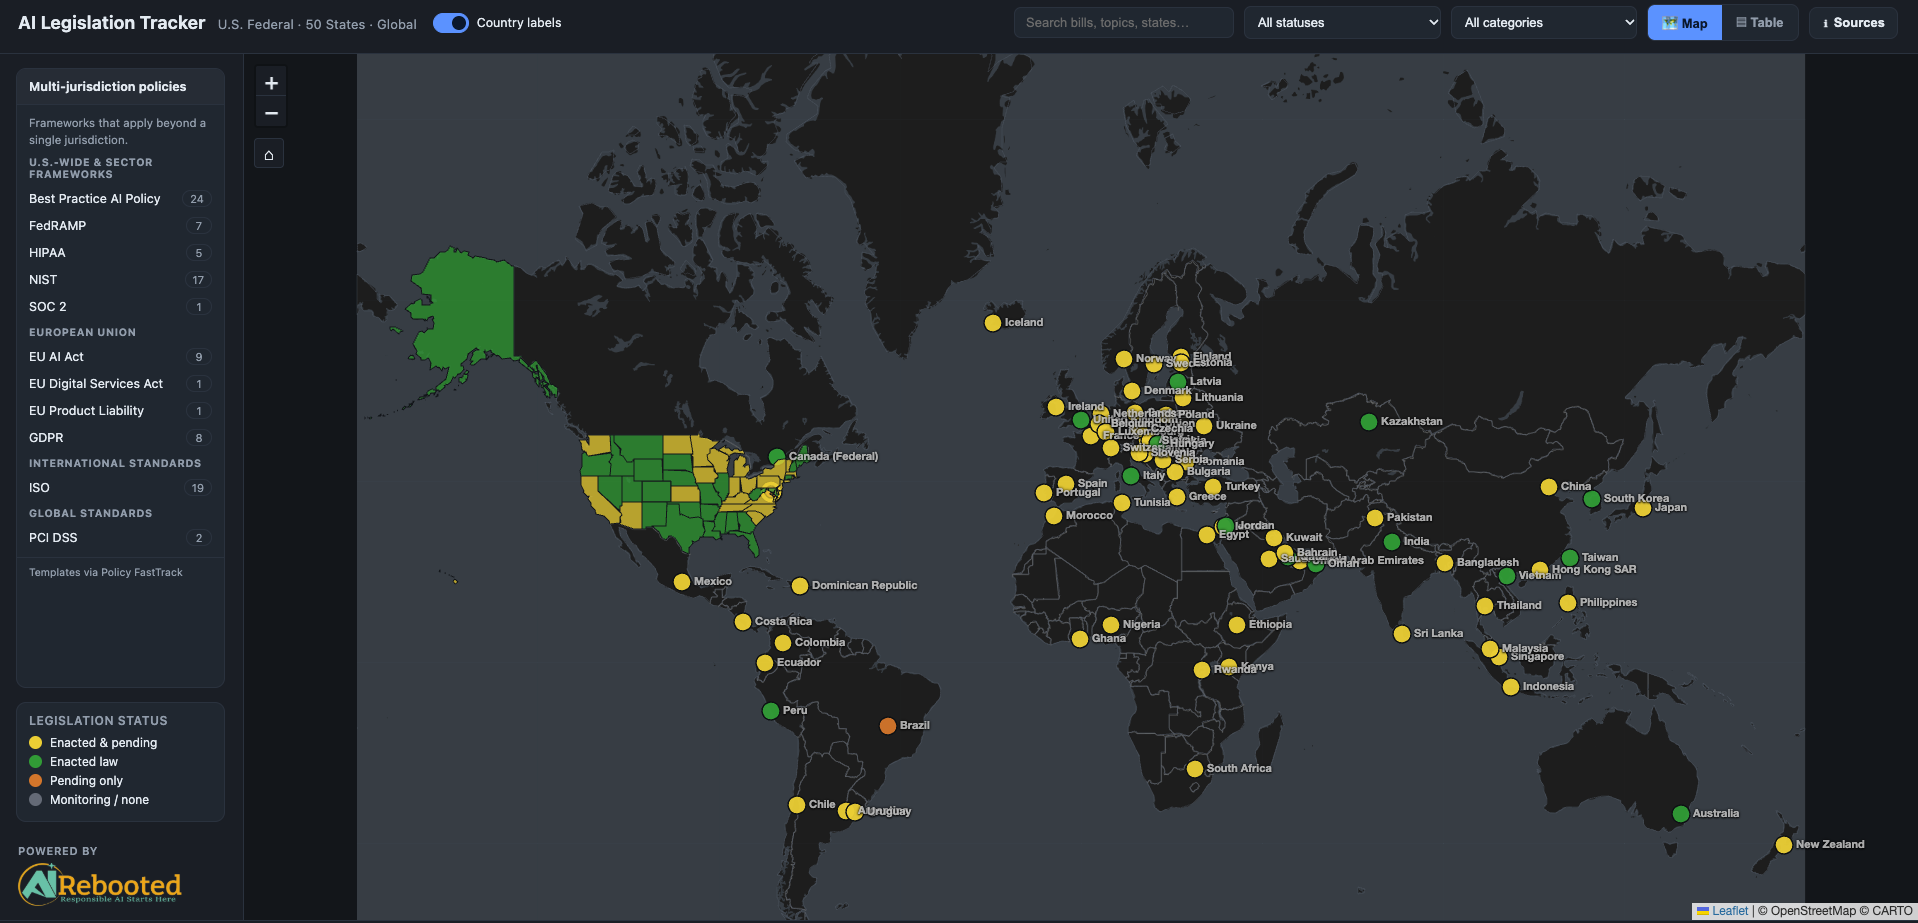The width and height of the screenshot is (1918, 923).
Task: Open the GDPR policy entry
Action: [x=120, y=438]
